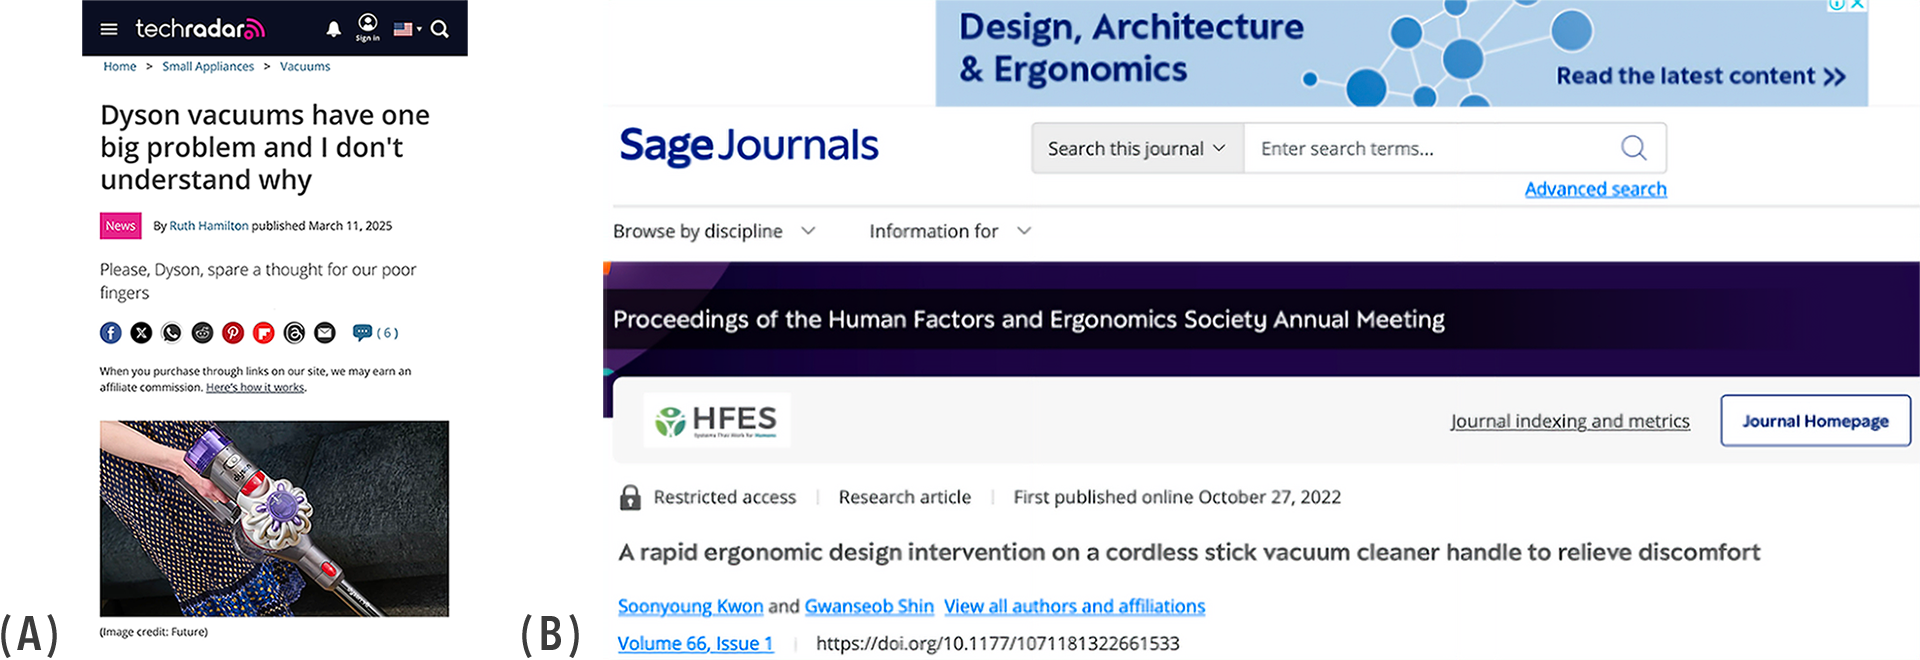This screenshot has height=660, width=1920.
Task: Go to the Small Appliances breadcrumb
Action: (208, 67)
